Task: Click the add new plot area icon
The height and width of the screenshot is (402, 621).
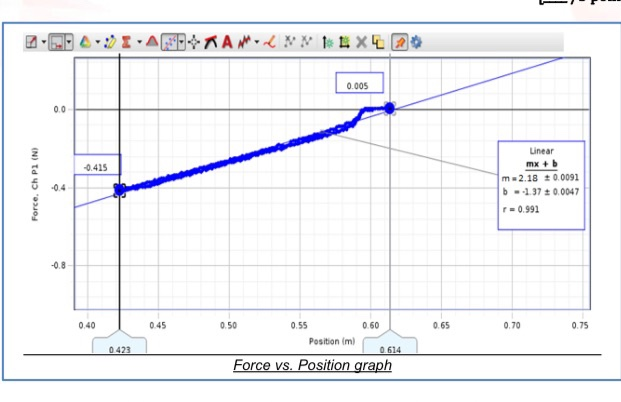Action: [x=345, y=42]
